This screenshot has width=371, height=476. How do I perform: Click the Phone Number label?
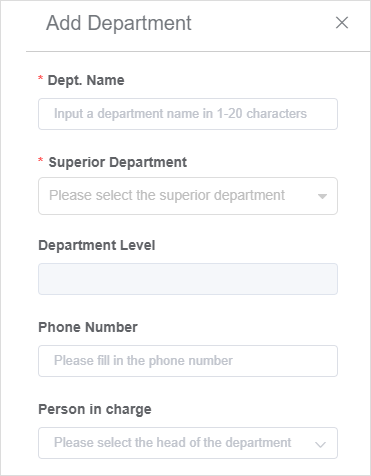point(88,327)
